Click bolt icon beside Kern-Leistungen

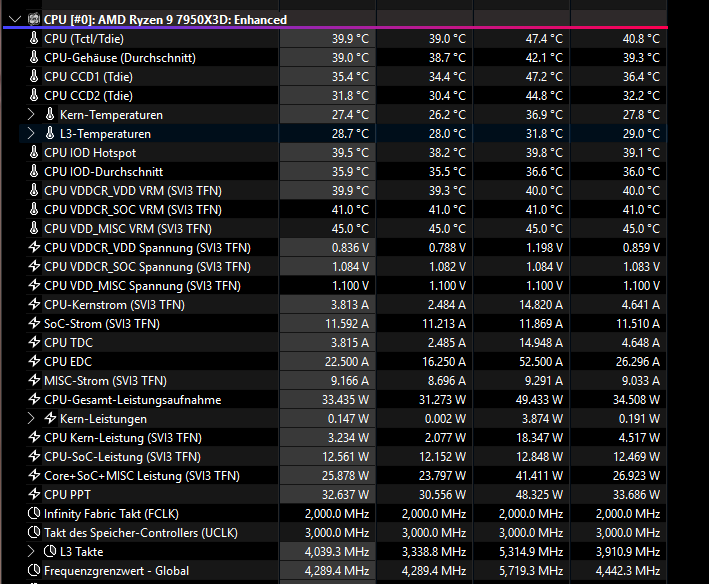(x=50, y=418)
